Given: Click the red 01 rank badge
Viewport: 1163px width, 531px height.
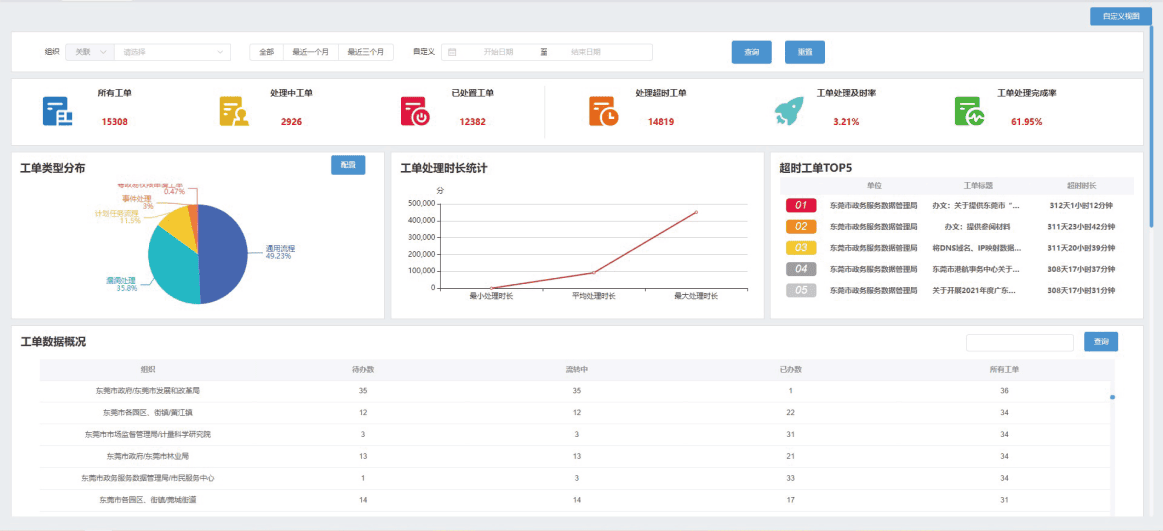Looking at the screenshot, I should (800, 205).
